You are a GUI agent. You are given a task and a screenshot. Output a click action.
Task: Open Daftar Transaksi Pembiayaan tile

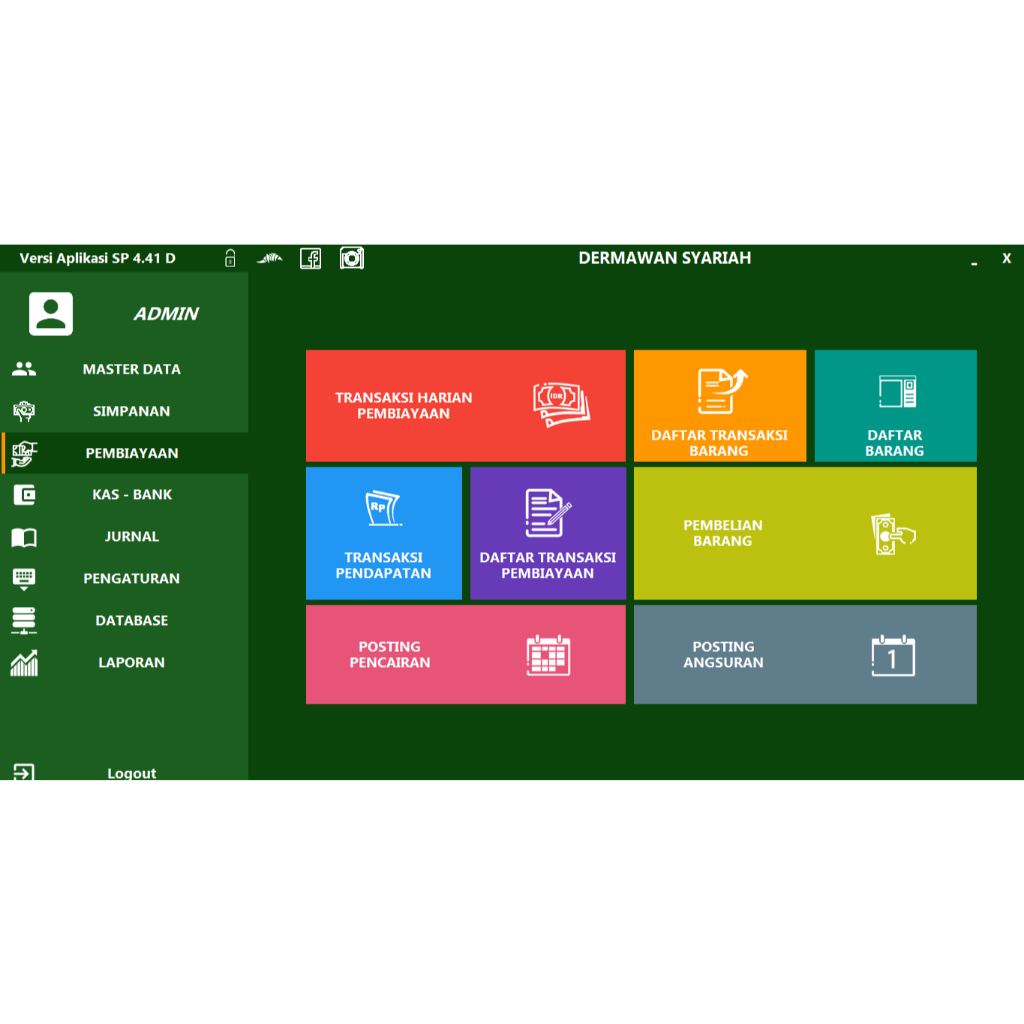pos(548,533)
